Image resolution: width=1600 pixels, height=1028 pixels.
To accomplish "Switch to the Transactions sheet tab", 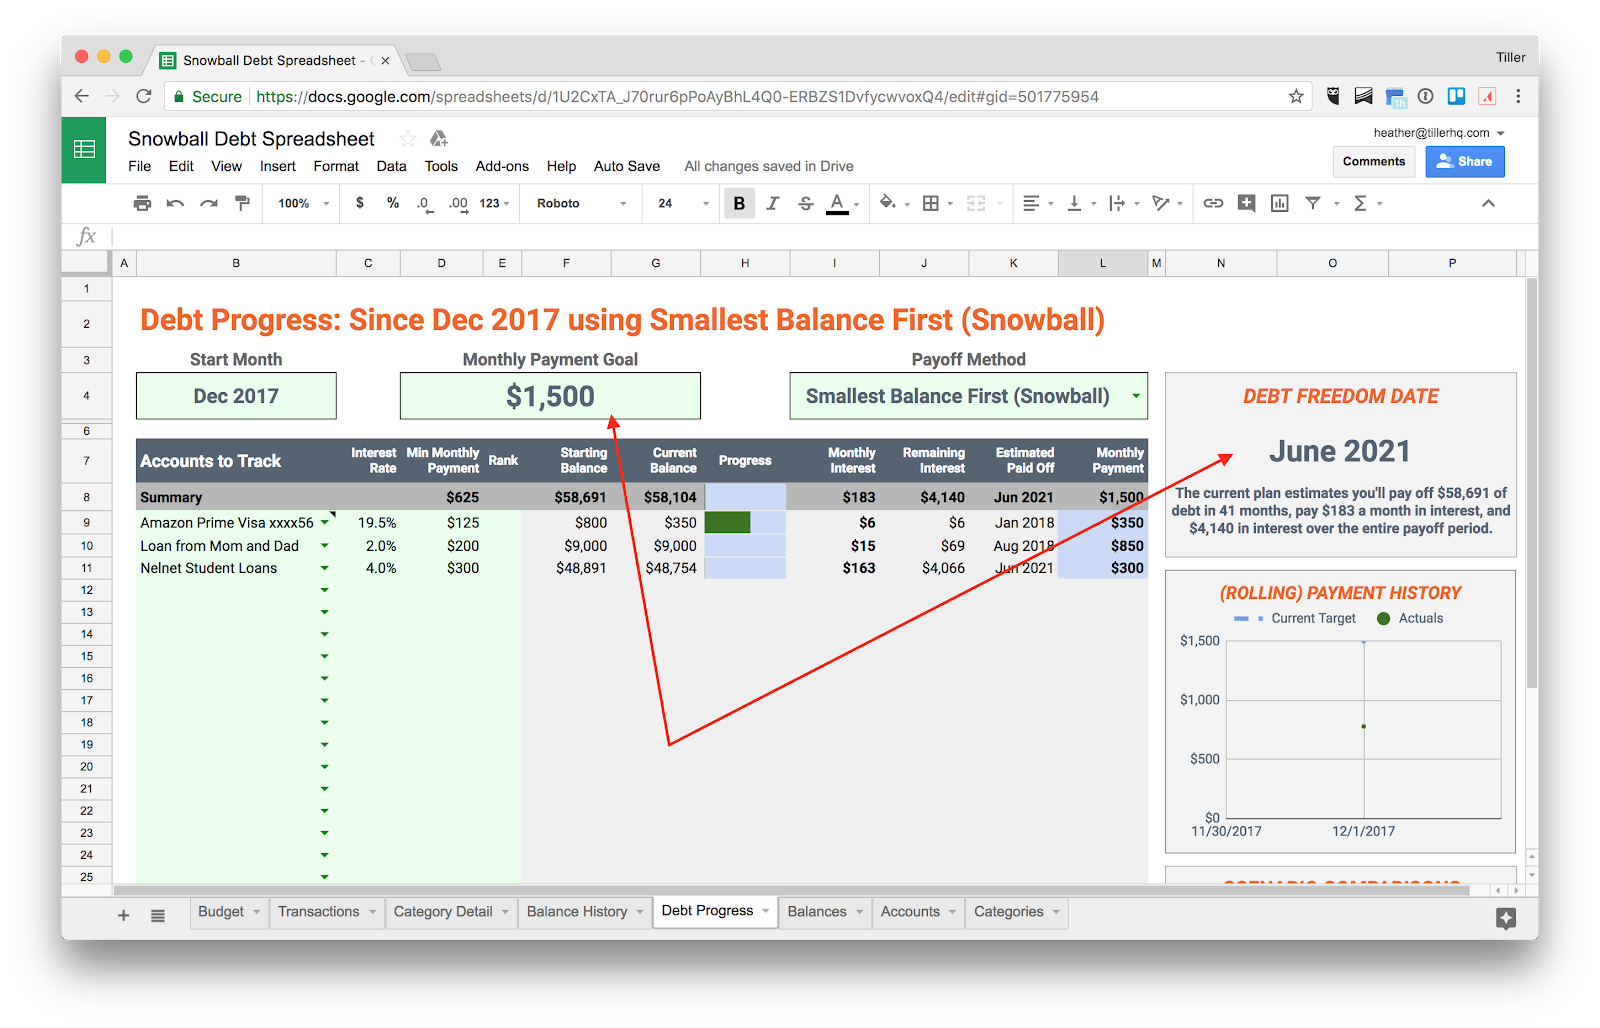I will point(327,912).
